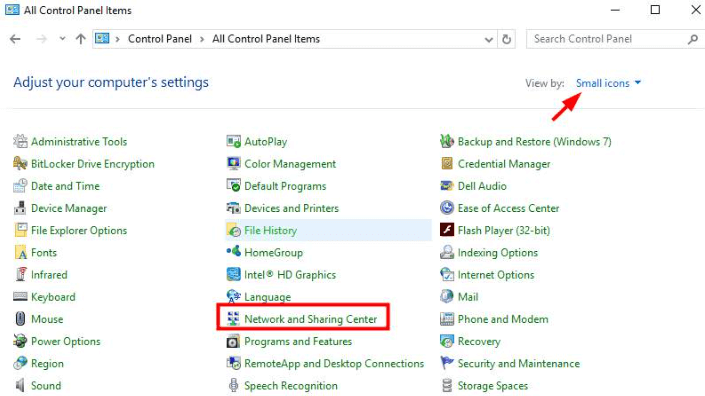The height and width of the screenshot is (396, 705).
Task: Open the HomeGroup icon
Action: point(233,252)
